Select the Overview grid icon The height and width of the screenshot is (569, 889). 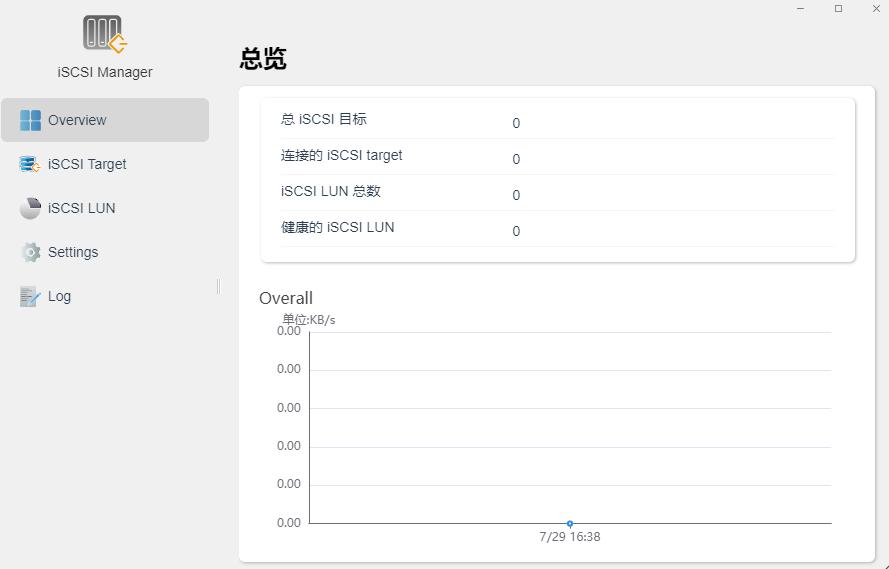30,120
